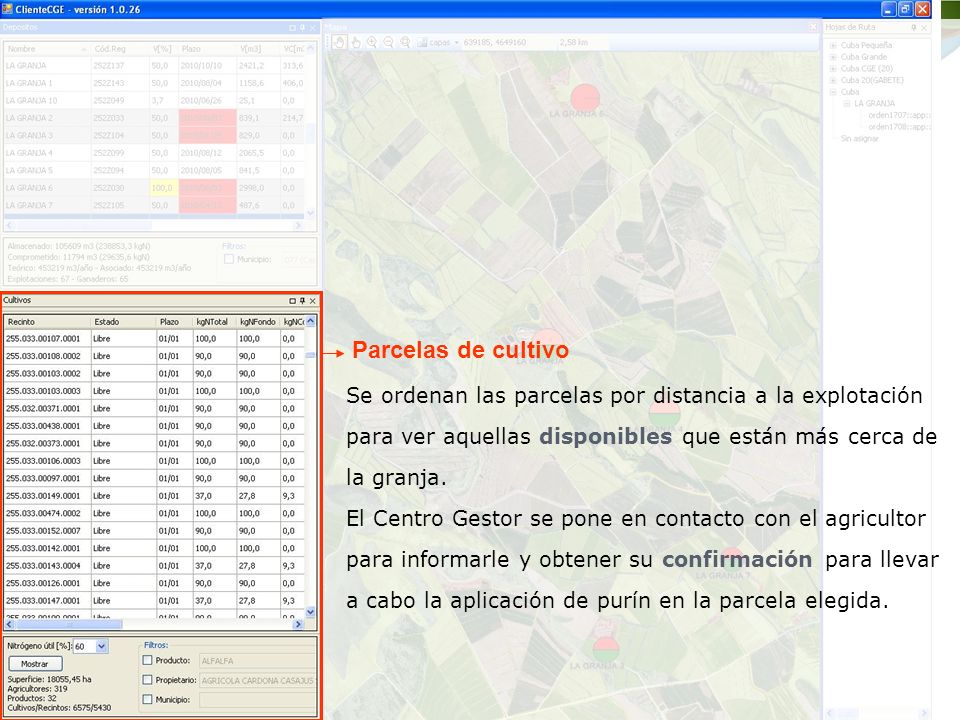The image size is (960, 720).
Task: Click yellow 100,0 cell in LA GRANJA 6 row
Action: 164,188
